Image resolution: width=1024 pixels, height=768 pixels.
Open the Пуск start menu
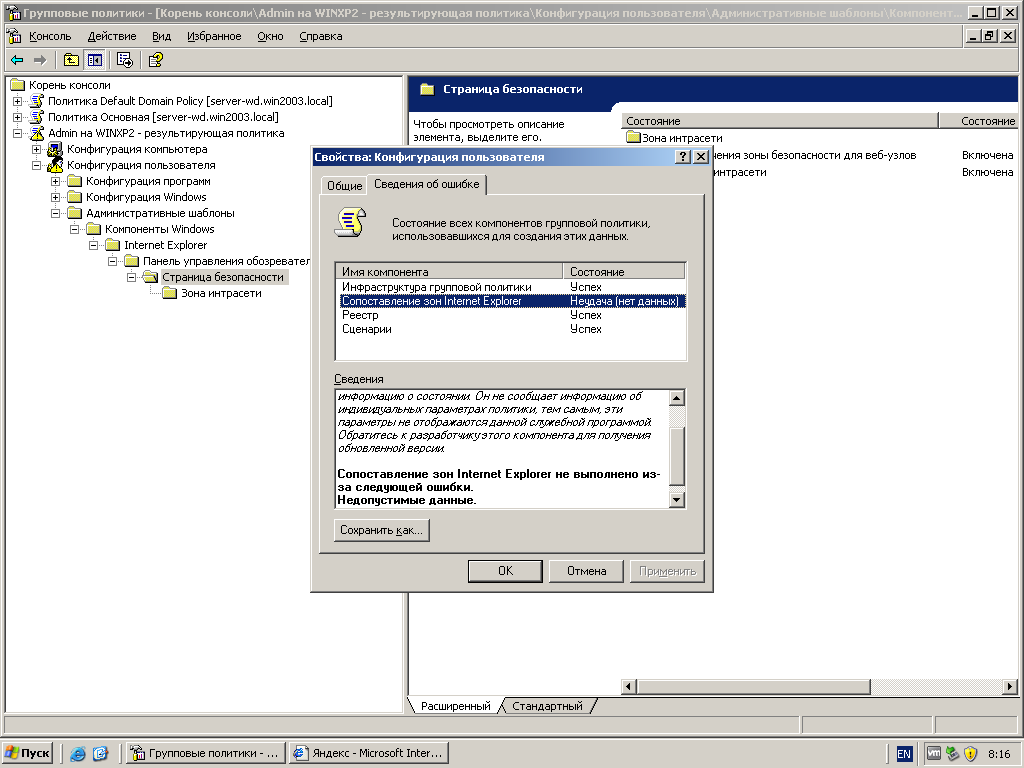[27, 753]
